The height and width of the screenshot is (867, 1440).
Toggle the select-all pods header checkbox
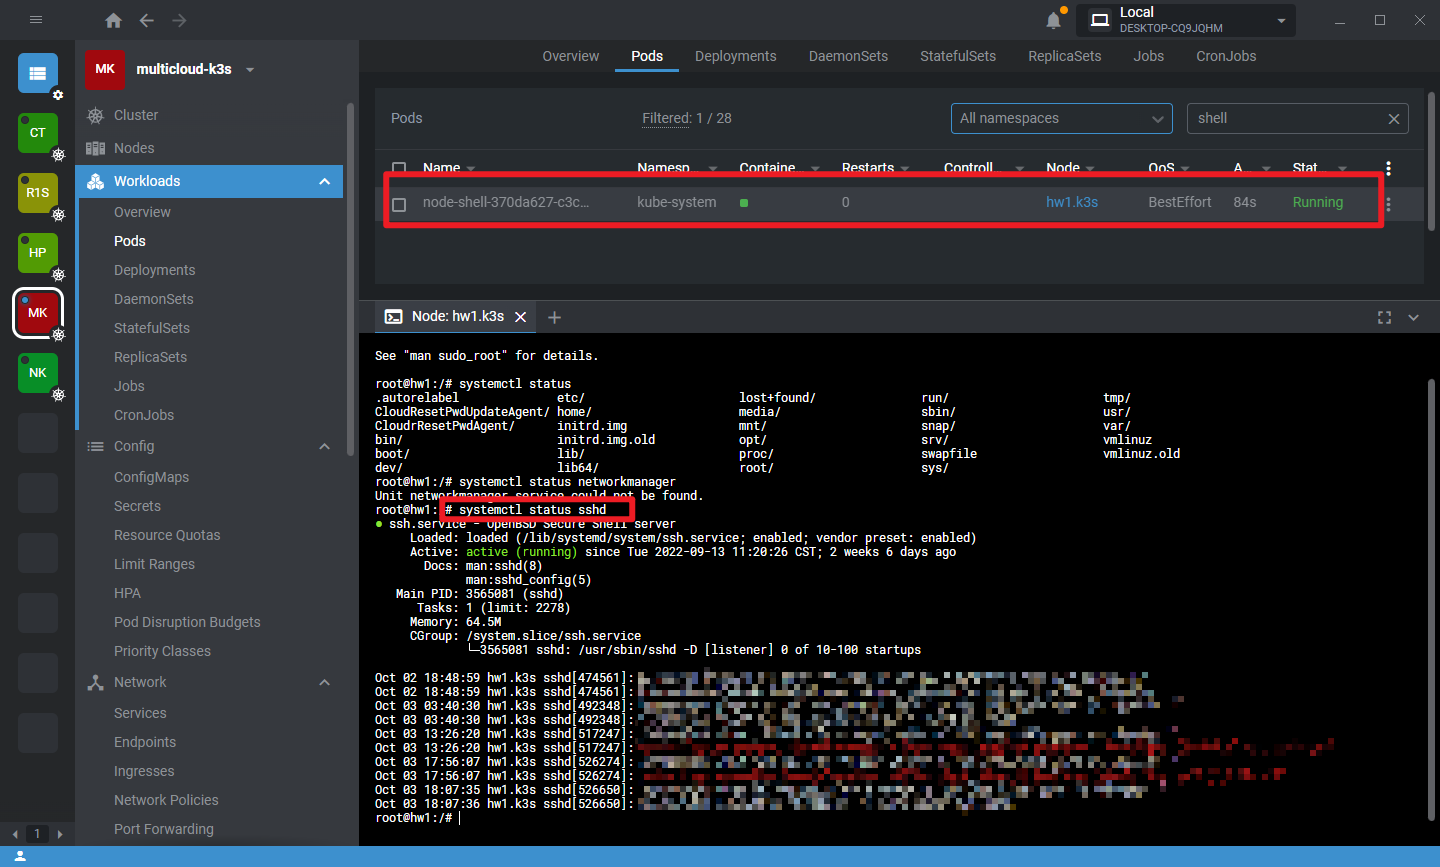[399, 168]
